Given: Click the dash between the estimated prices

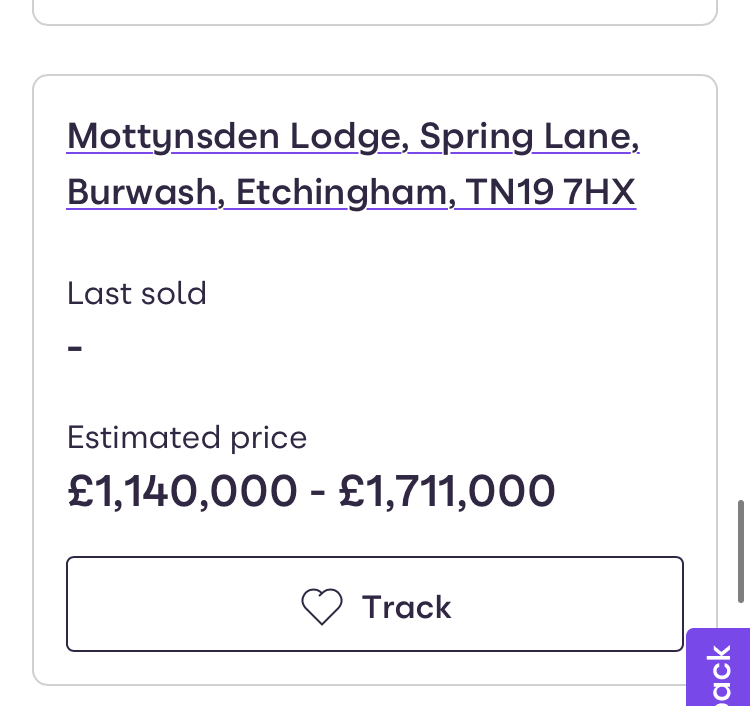Looking at the screenshot, I should pos(318,491).
